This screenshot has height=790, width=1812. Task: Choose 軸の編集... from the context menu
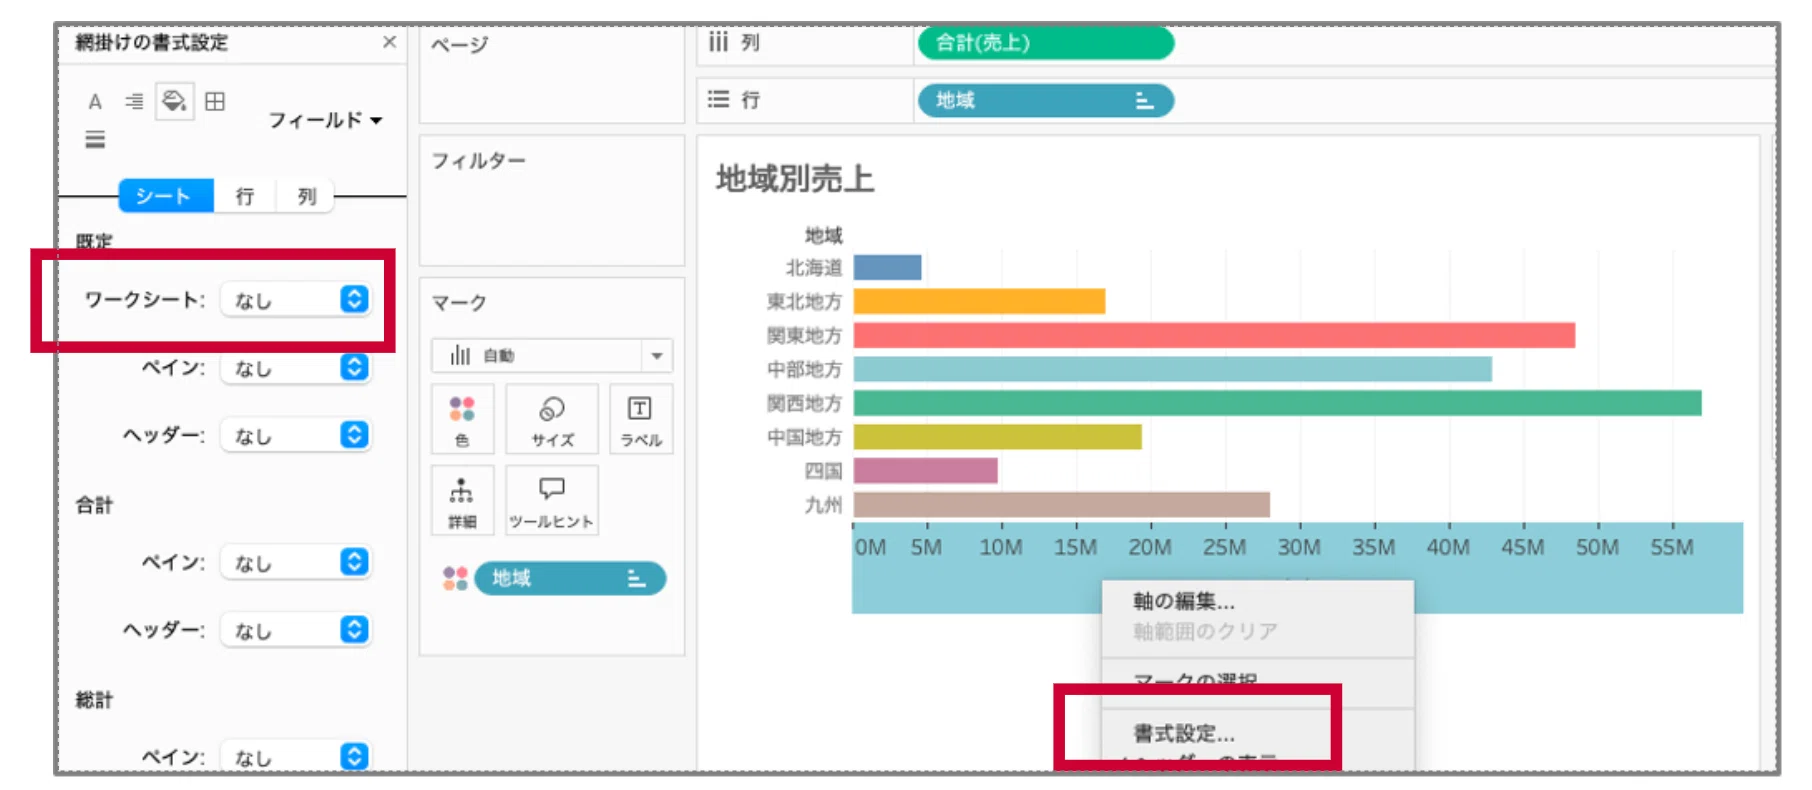tap(1184, 601)
